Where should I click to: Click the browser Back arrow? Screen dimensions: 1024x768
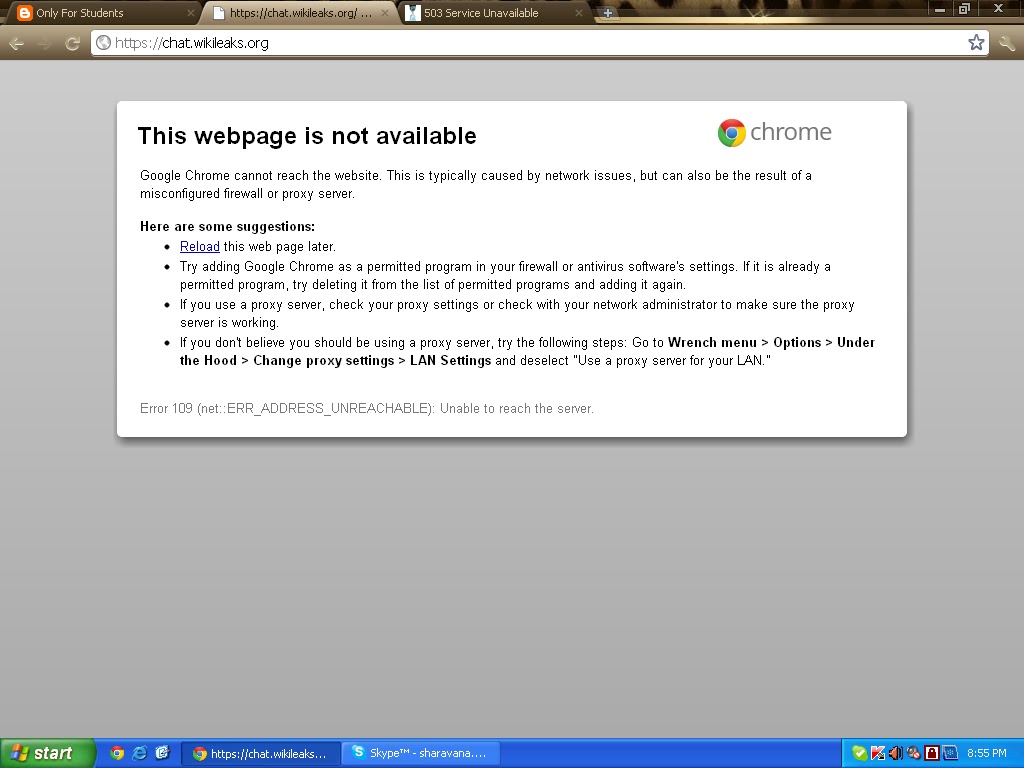(17, 43)
